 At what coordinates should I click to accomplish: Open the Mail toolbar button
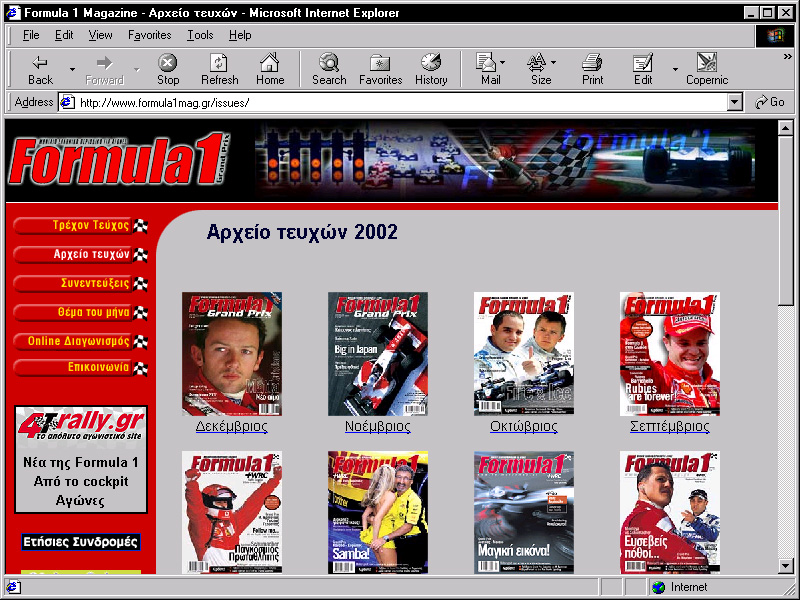coord(487,69)
